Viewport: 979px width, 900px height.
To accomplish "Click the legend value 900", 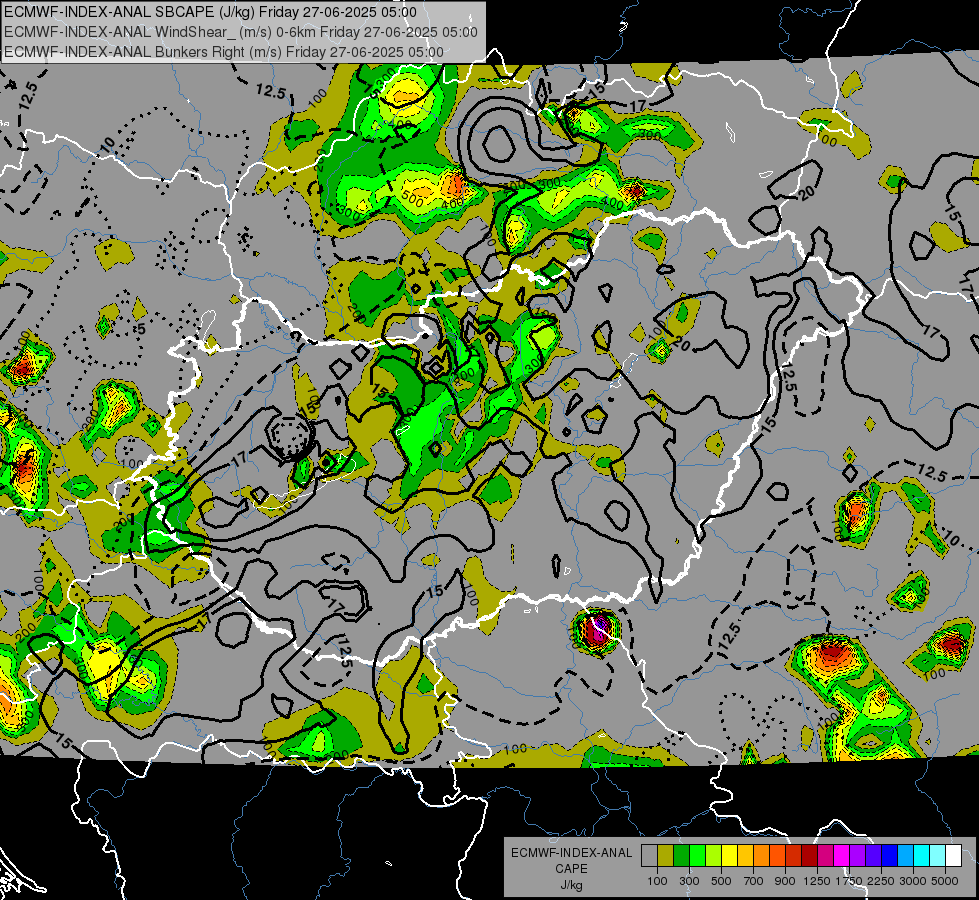I will 785,881.
